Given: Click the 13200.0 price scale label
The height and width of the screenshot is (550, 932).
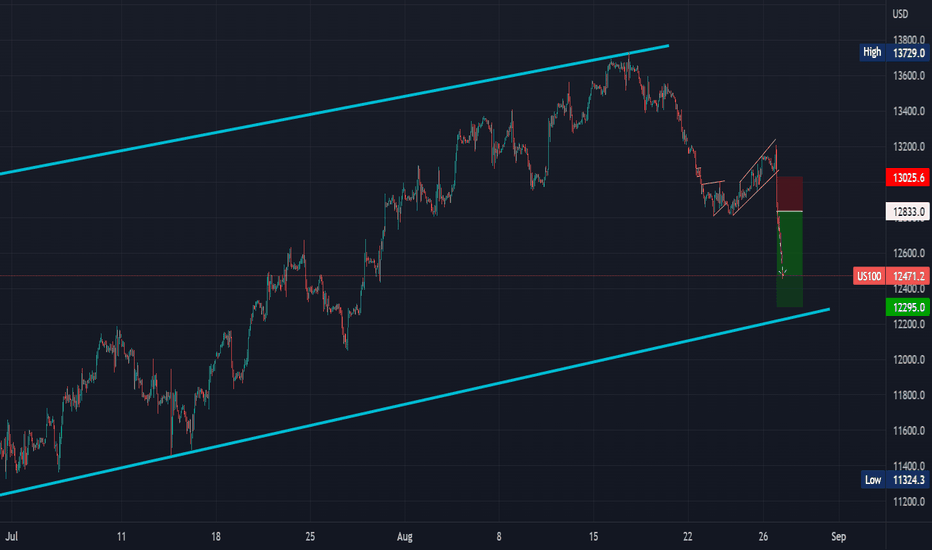Looking at the screenshot, I should (x=909, y=146).
